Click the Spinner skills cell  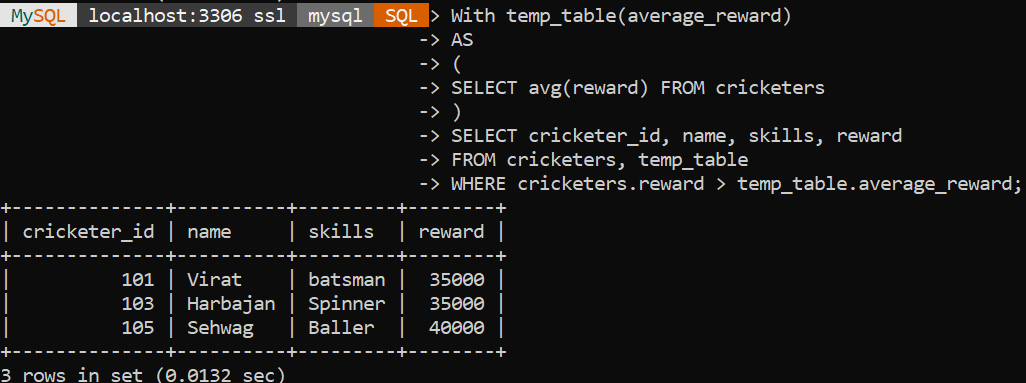346,304
